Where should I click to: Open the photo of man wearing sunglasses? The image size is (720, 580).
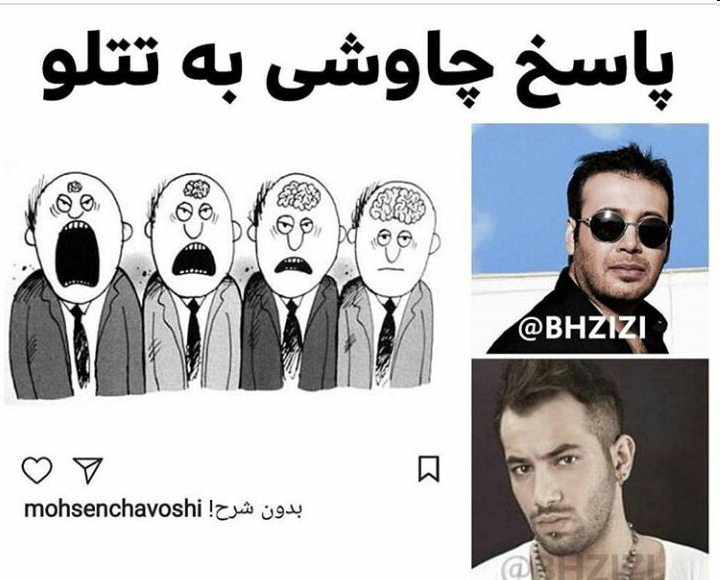[590, 238]
